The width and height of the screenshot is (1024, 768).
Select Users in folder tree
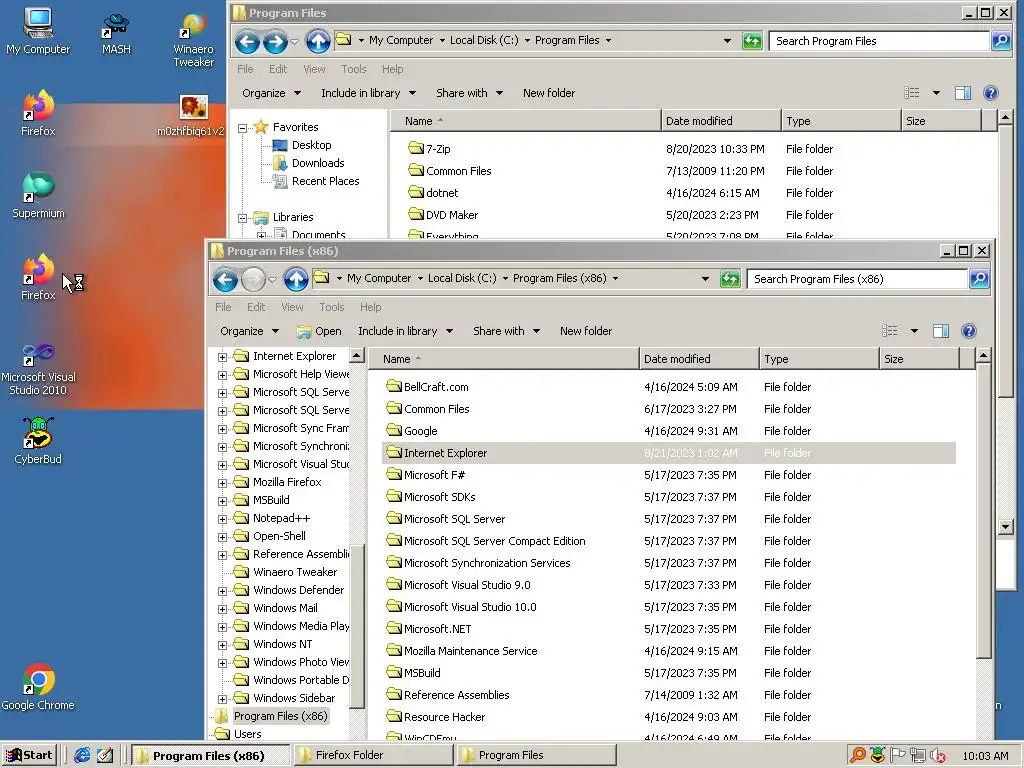239,734
